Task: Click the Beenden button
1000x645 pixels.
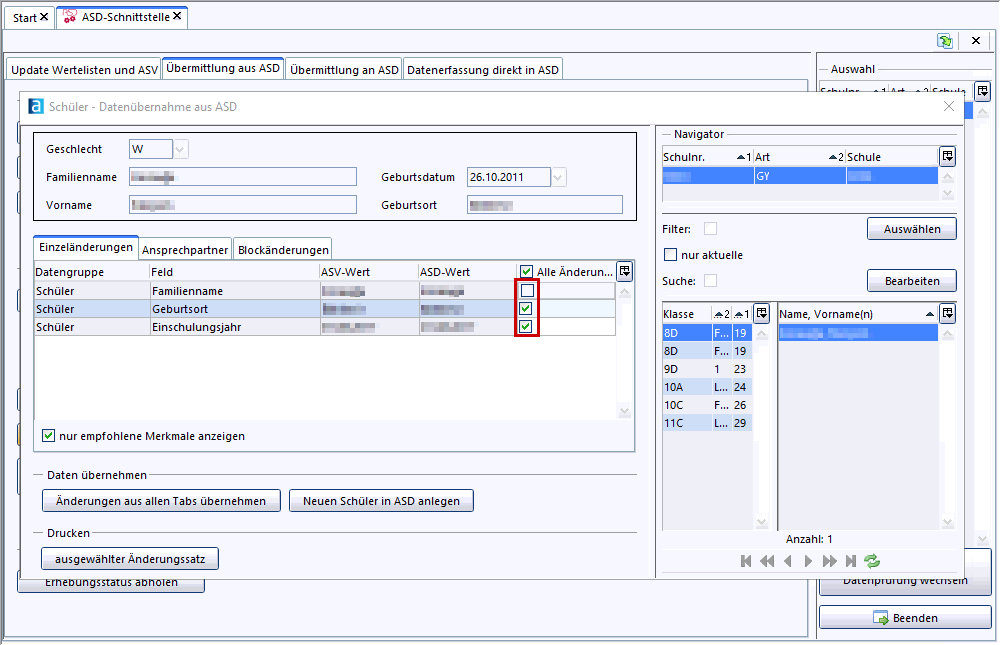Action: pos(905,618)
